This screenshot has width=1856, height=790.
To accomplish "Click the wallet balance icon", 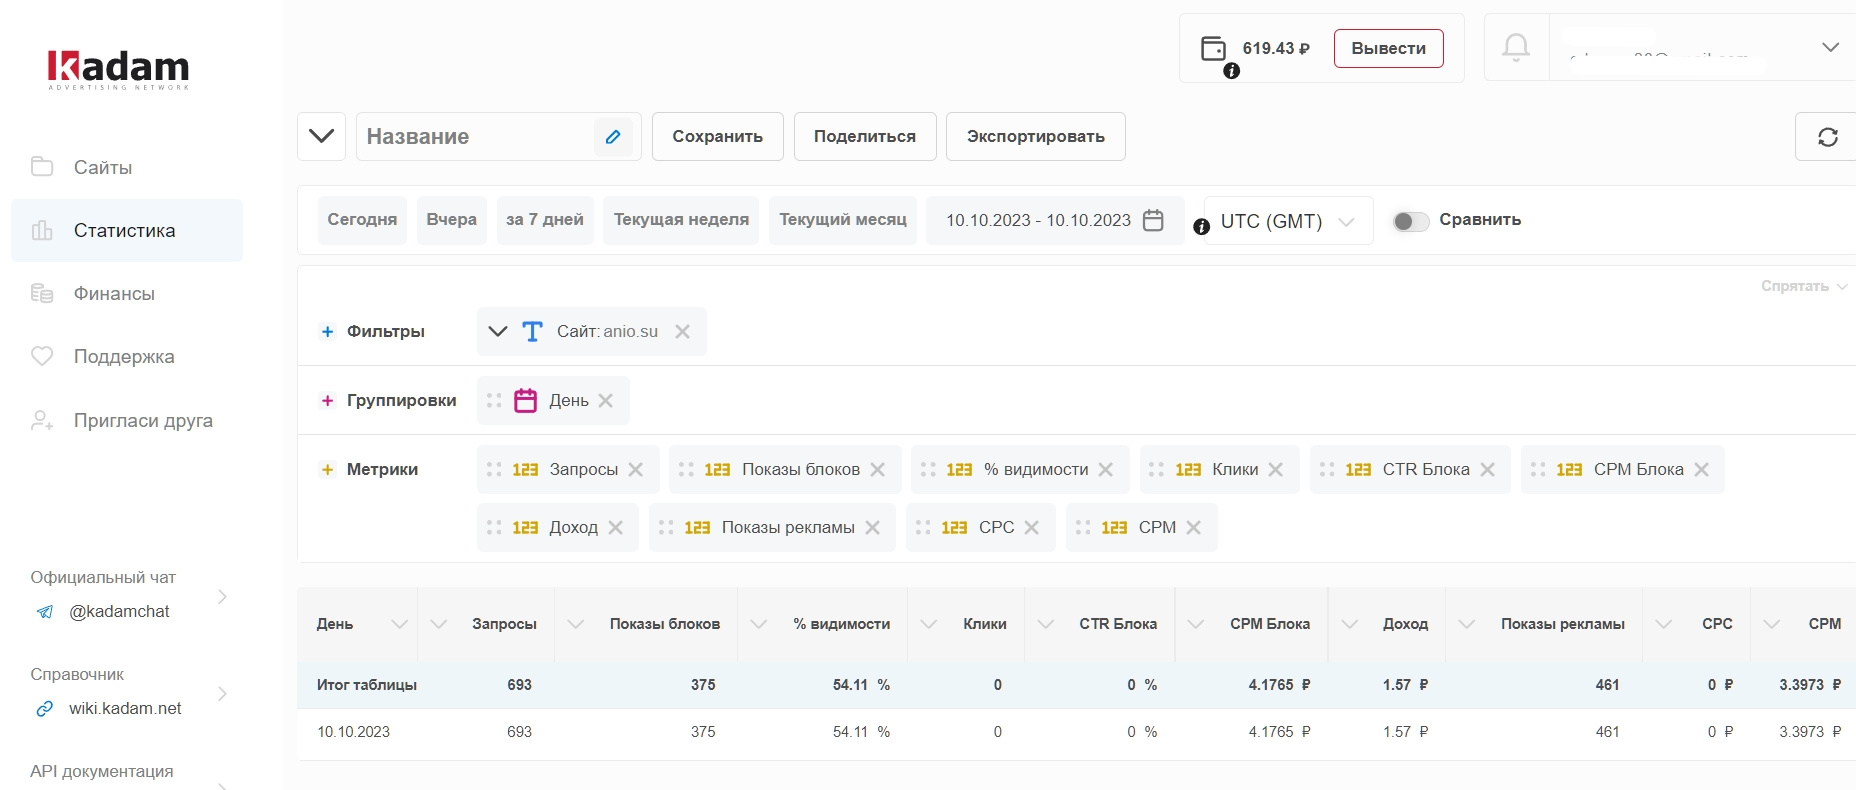I will coord(1213,48).
